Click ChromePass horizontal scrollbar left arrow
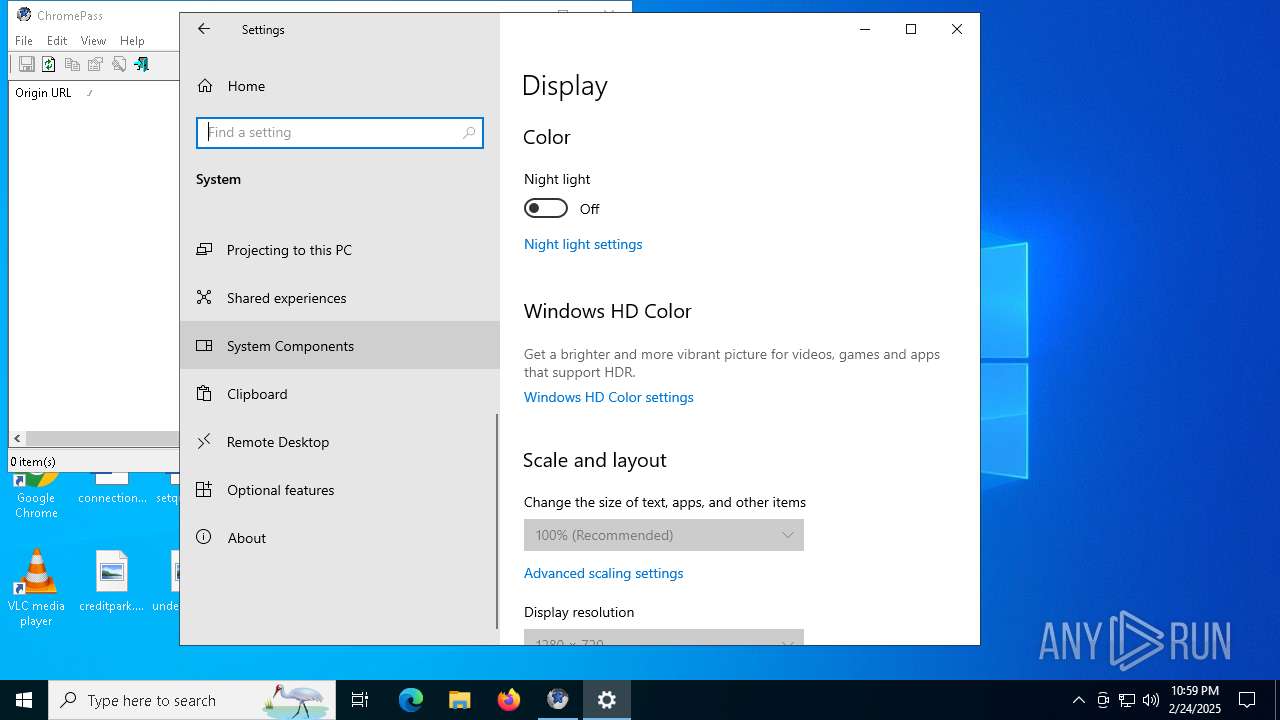This screenshot has width=1280, height=720. (17, 439)
